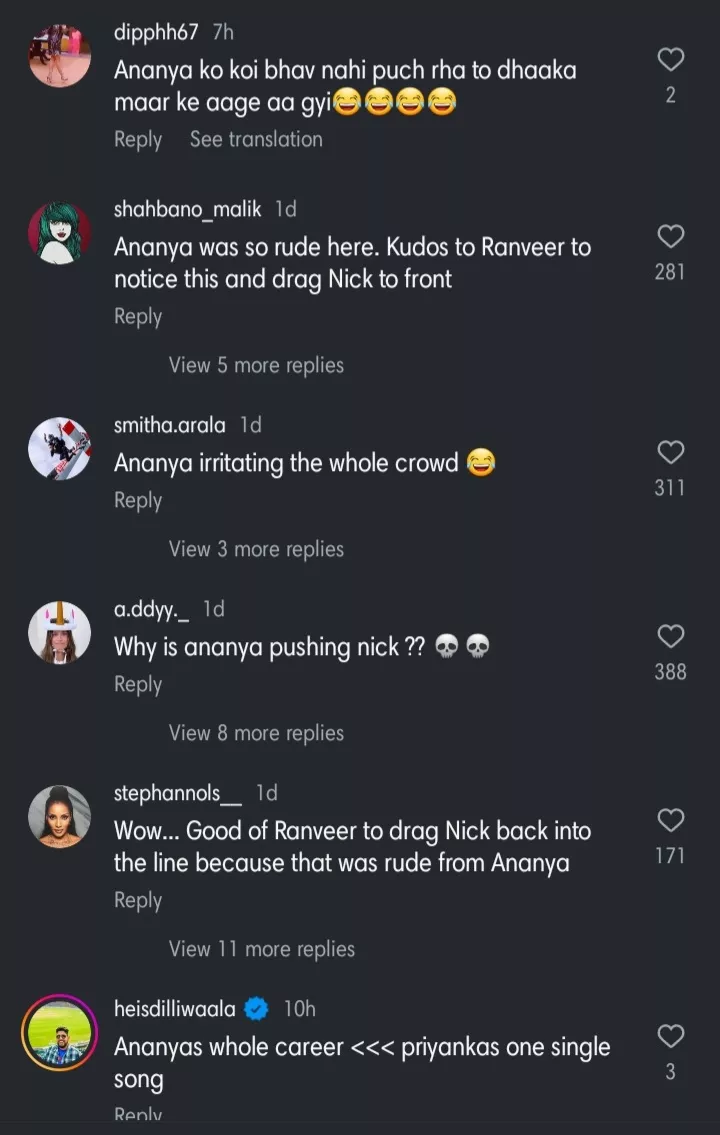Expand View 11 more replies
This screenshot has height=1135, width=720.
[x=262, y=950]
